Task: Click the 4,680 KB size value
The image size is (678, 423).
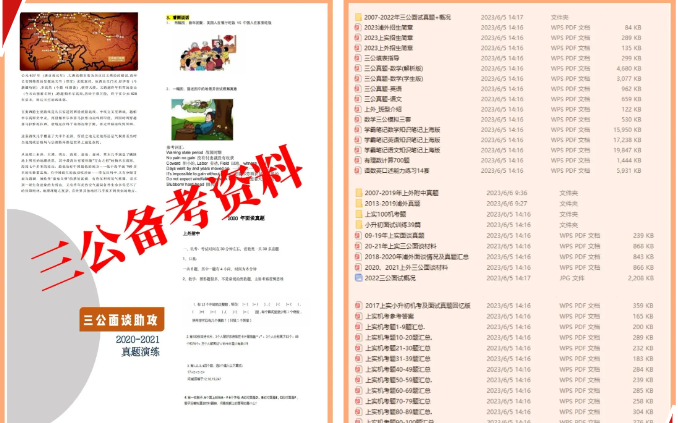Action: [629, 68]
